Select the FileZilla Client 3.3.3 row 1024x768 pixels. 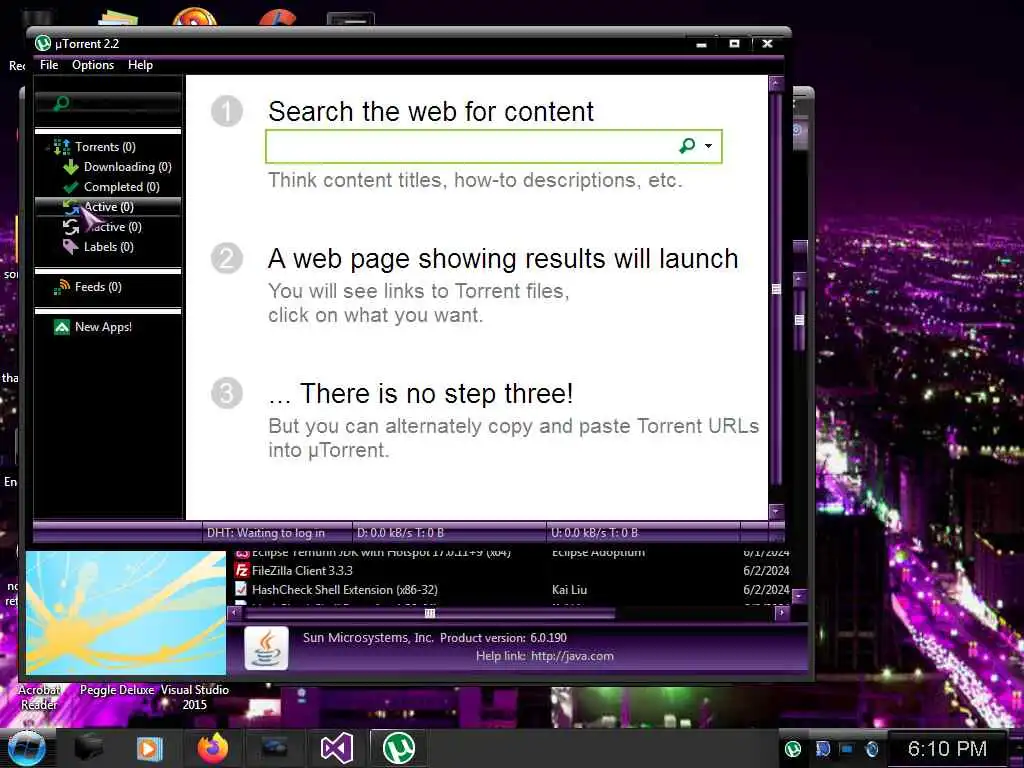point(512,571)
